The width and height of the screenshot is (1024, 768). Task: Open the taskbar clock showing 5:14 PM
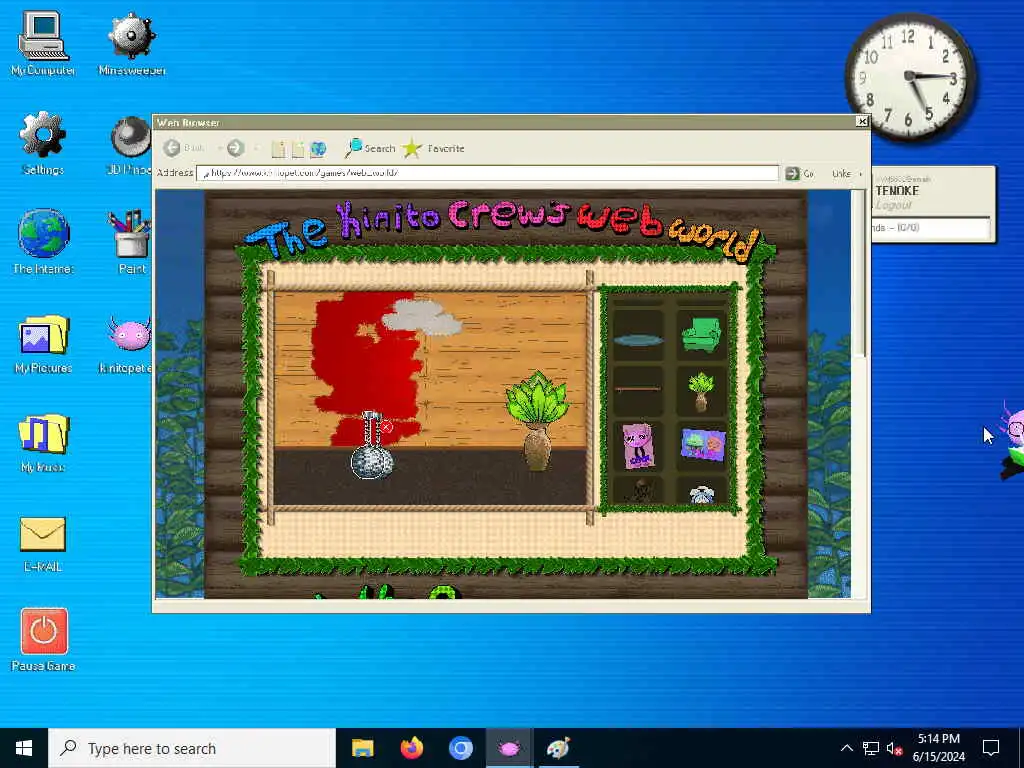point(938,748)
